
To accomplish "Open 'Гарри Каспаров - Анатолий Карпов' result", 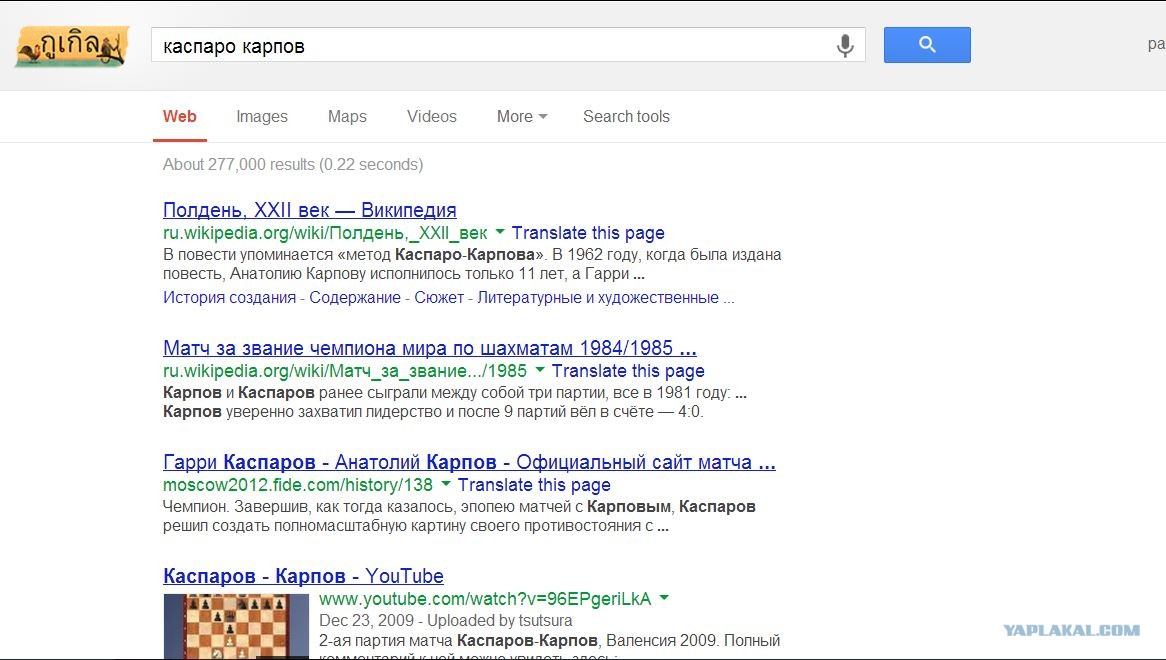I will pos(469,462).
